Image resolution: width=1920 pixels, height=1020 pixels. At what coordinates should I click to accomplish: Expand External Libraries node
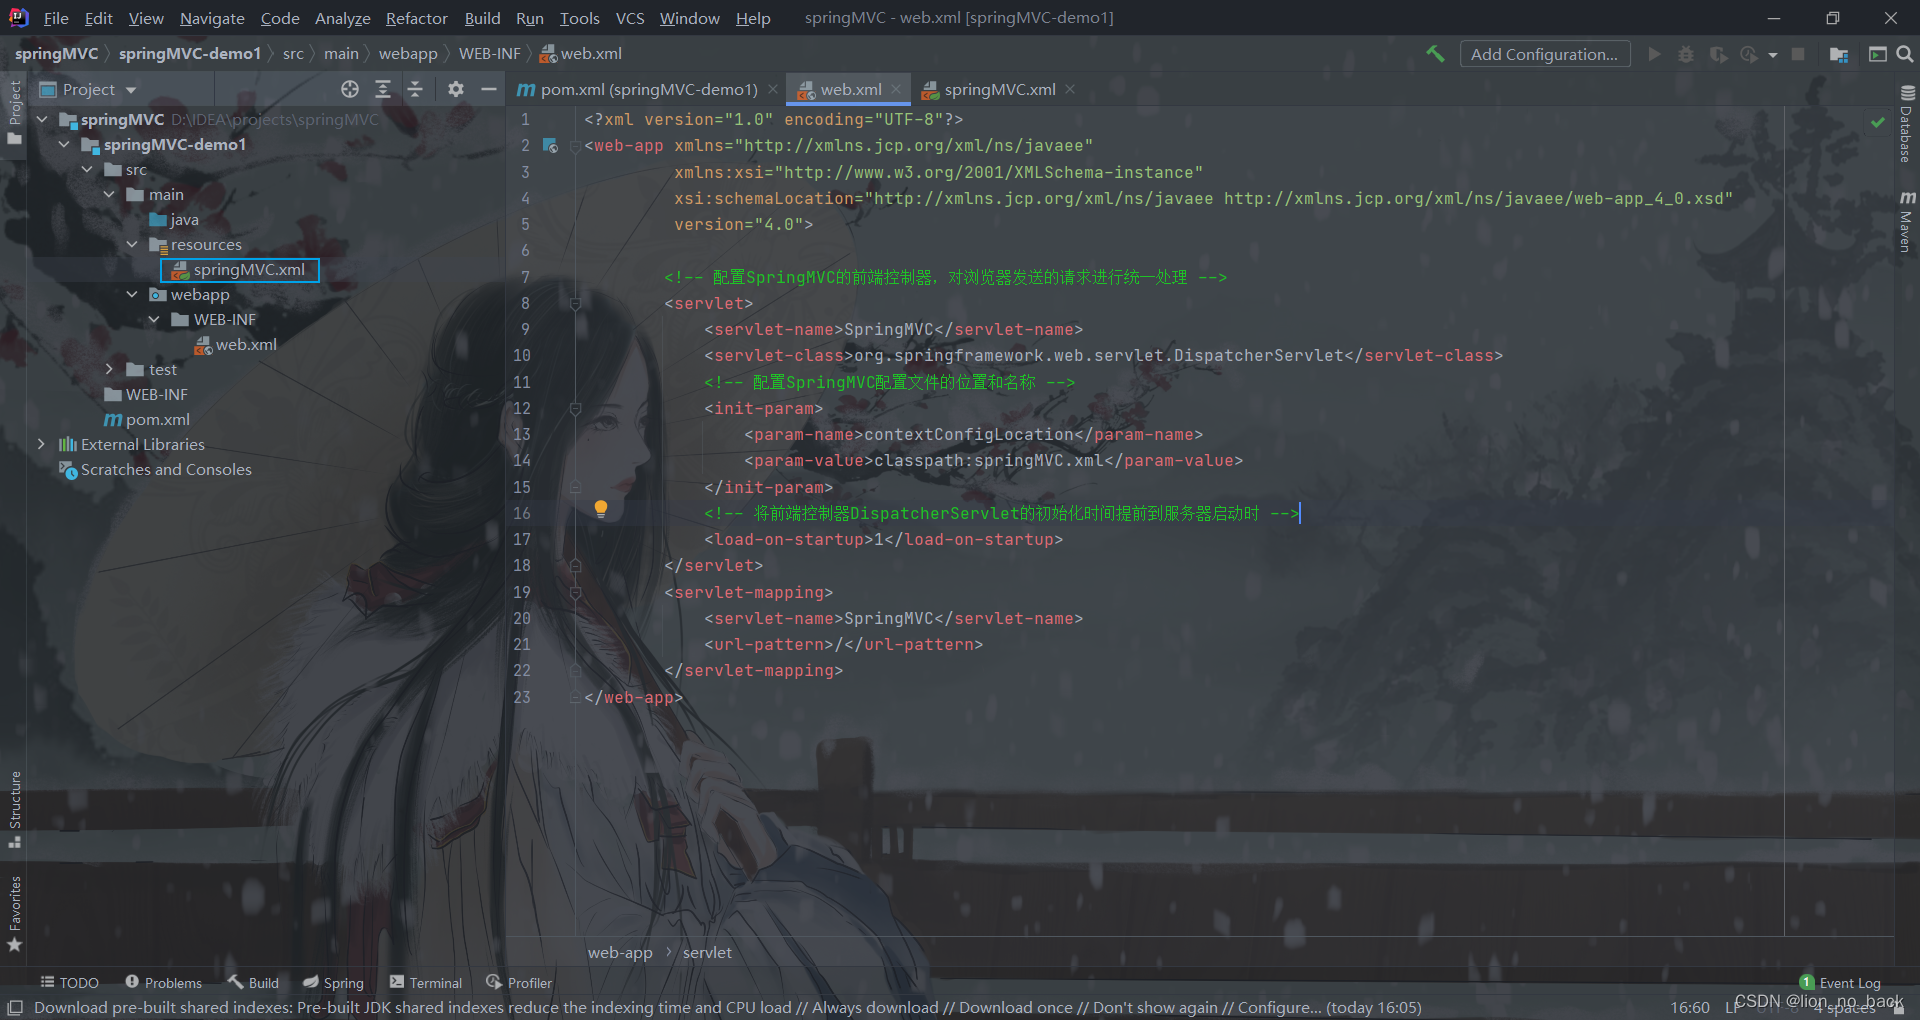(x=41, y=444)
